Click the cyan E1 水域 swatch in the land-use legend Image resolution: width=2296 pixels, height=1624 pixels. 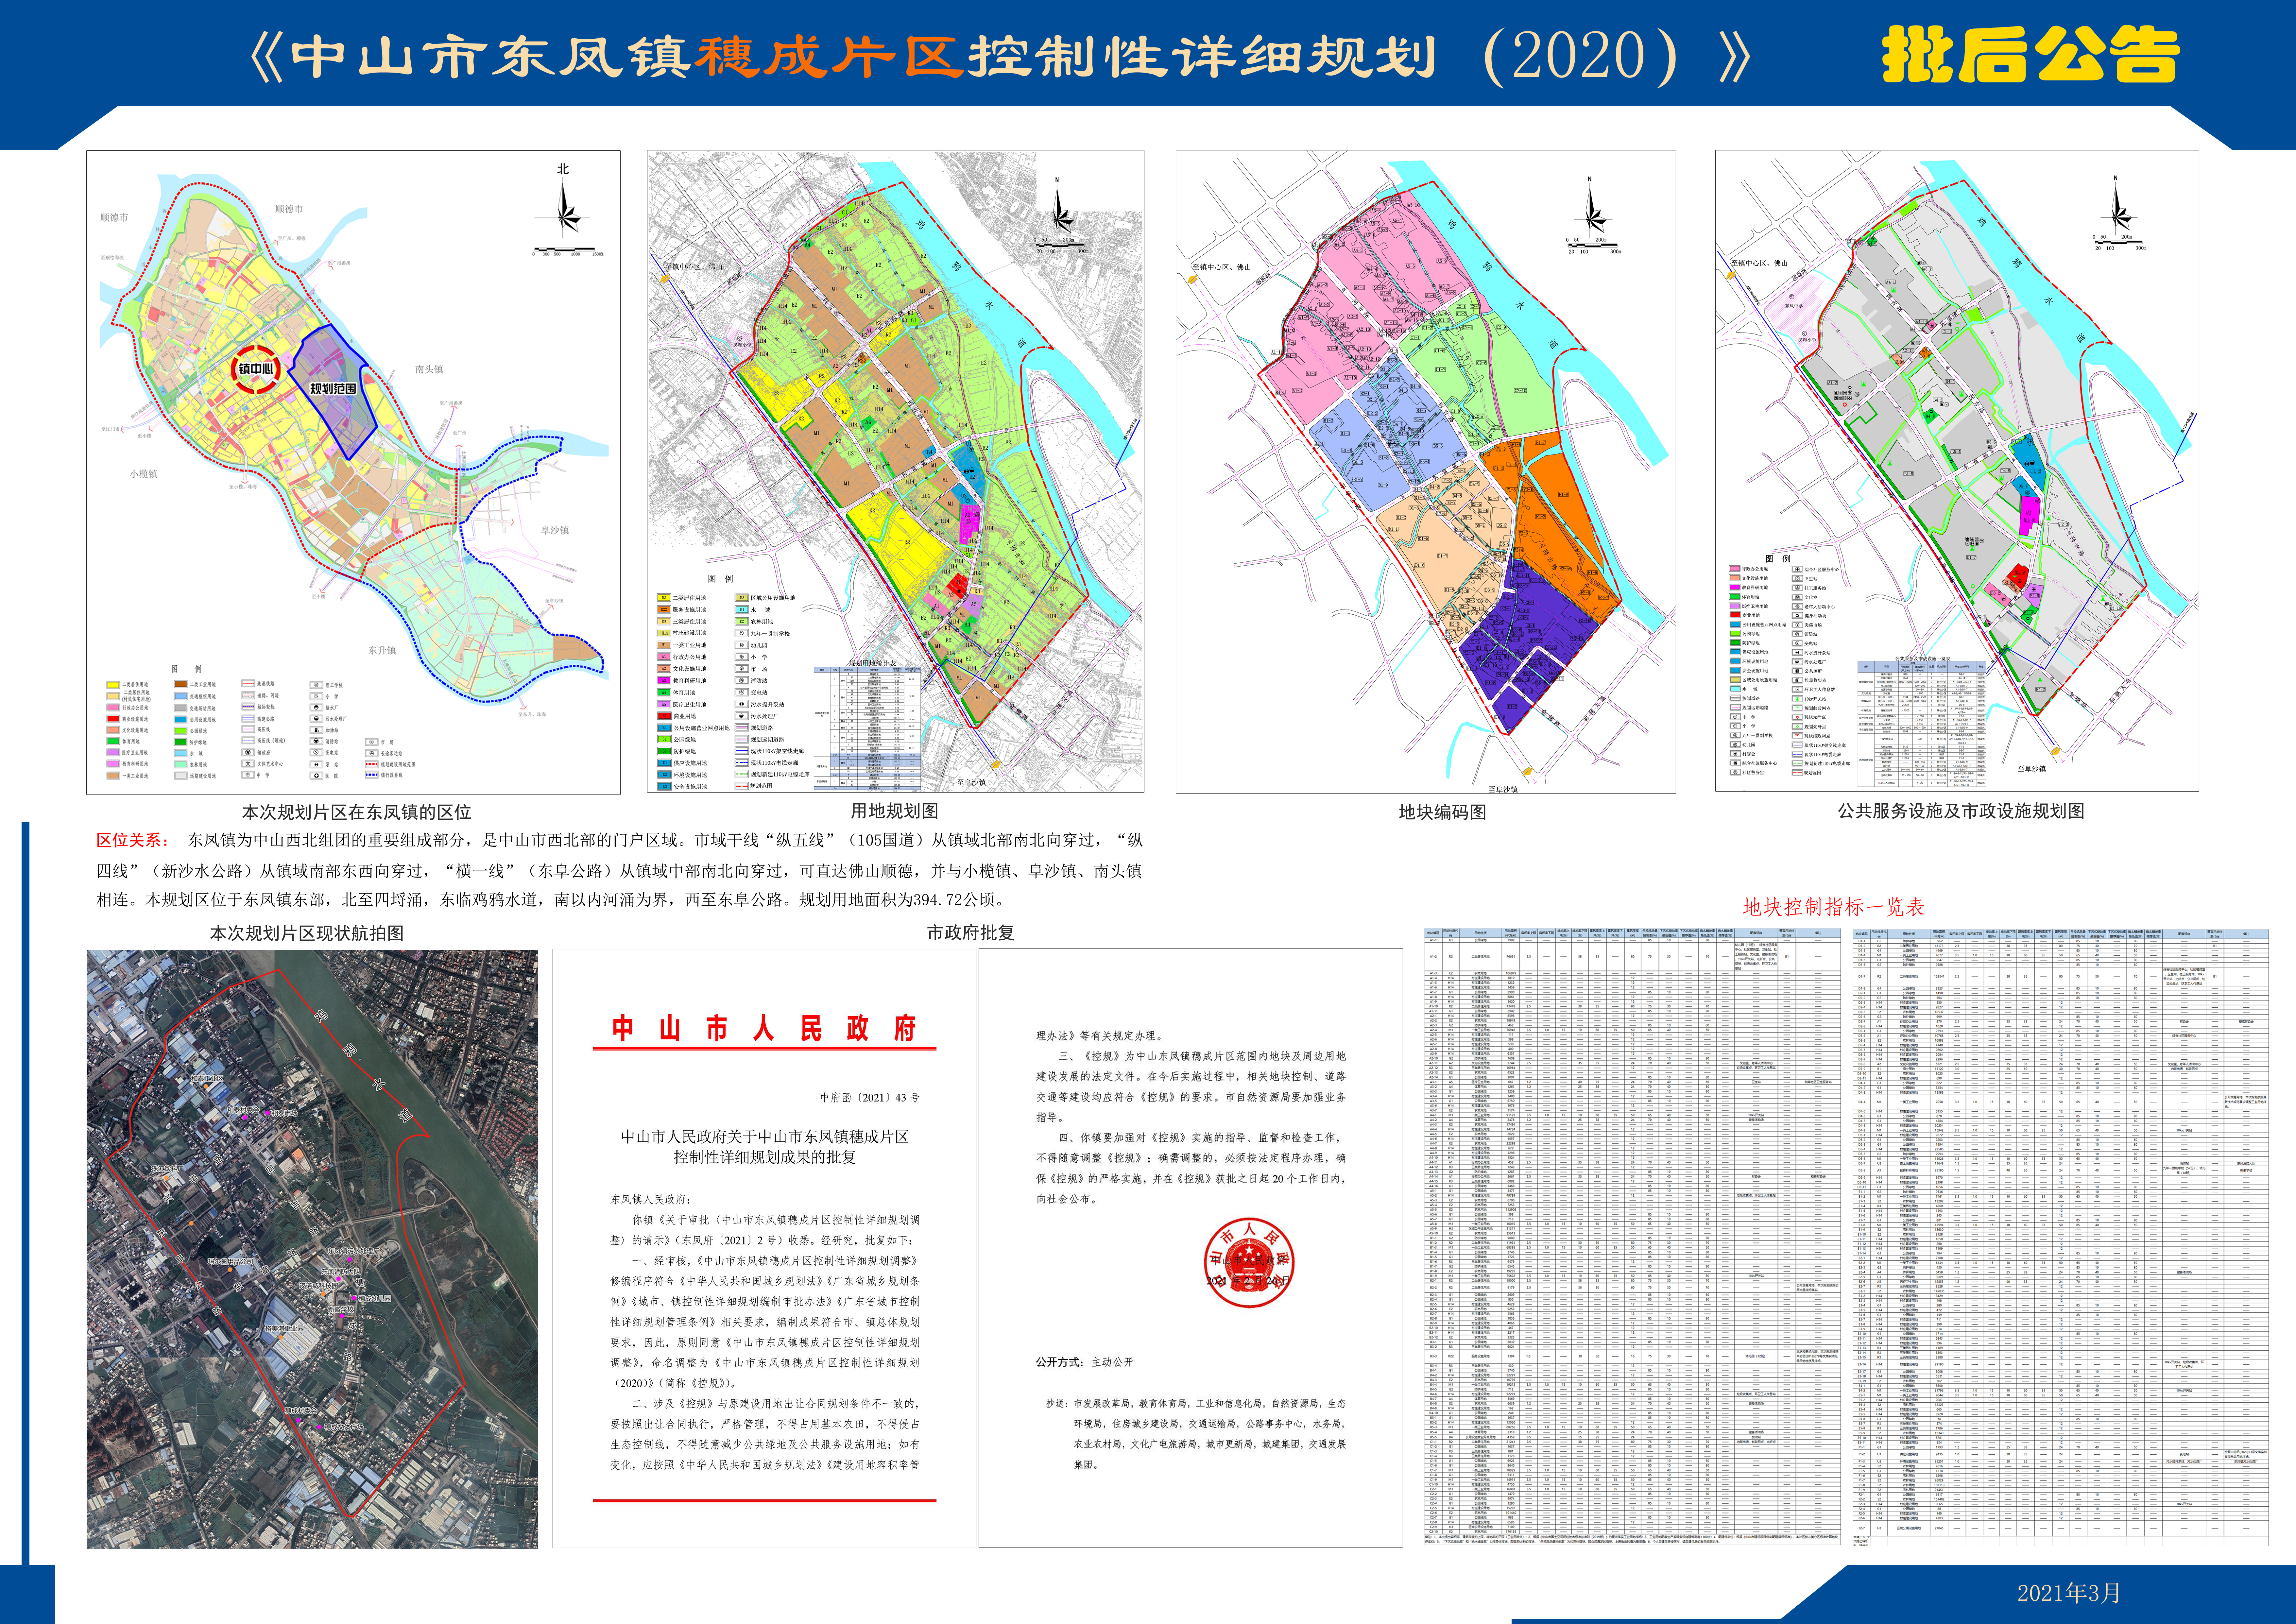coord(742,610)
